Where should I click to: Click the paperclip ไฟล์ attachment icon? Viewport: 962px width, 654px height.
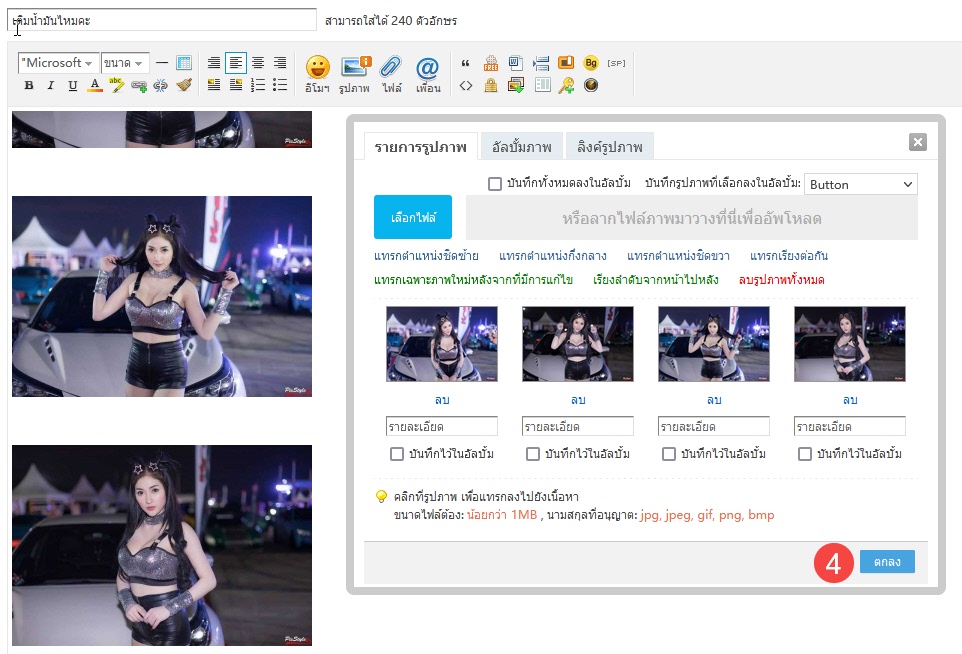point(391,68)
